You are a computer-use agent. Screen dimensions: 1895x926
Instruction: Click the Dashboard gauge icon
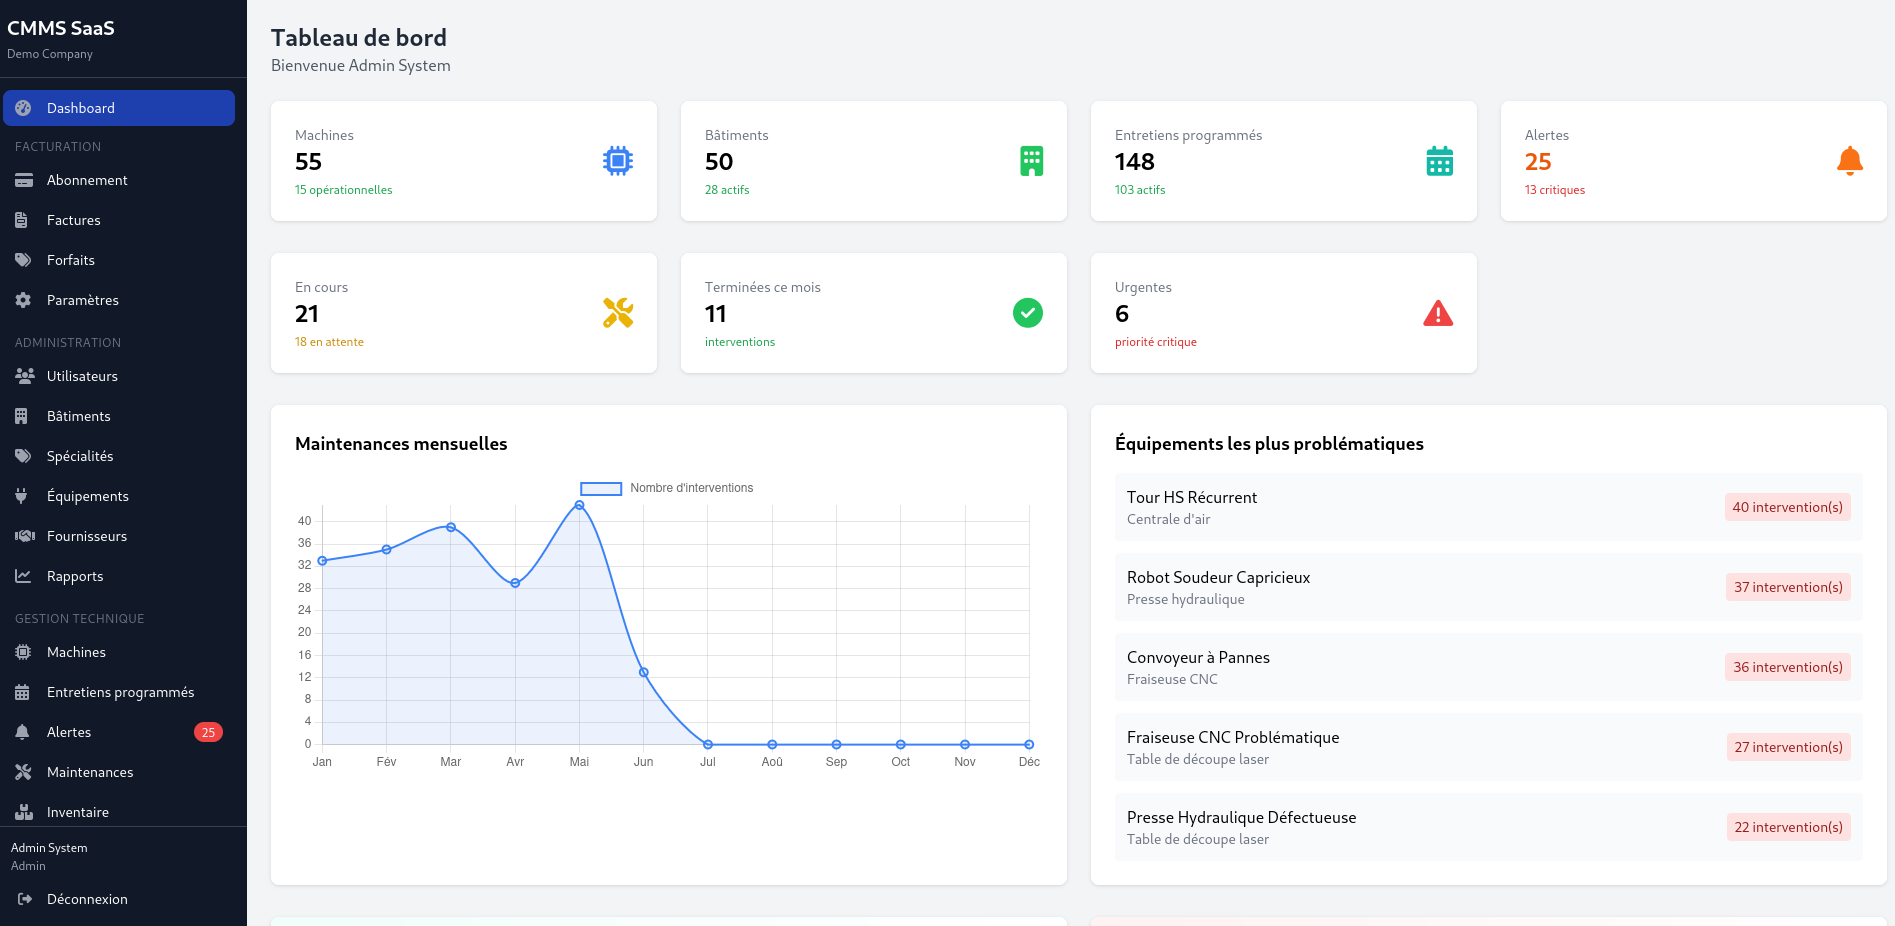(x=23, y=108)
